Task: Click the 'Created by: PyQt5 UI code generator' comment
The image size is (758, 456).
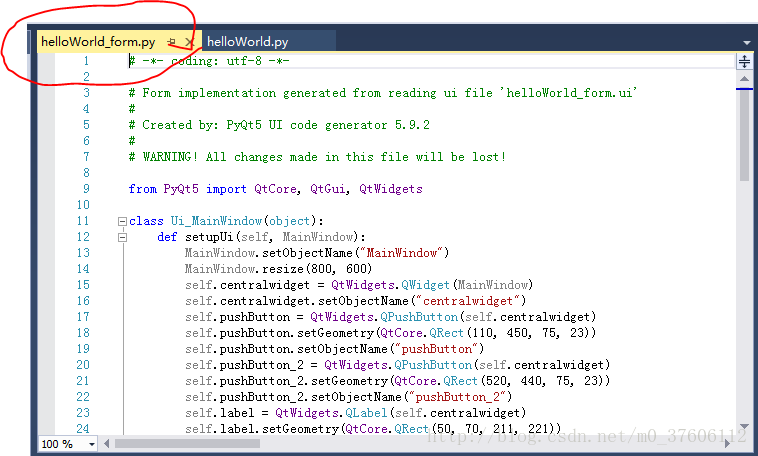Action: (279, 125)
